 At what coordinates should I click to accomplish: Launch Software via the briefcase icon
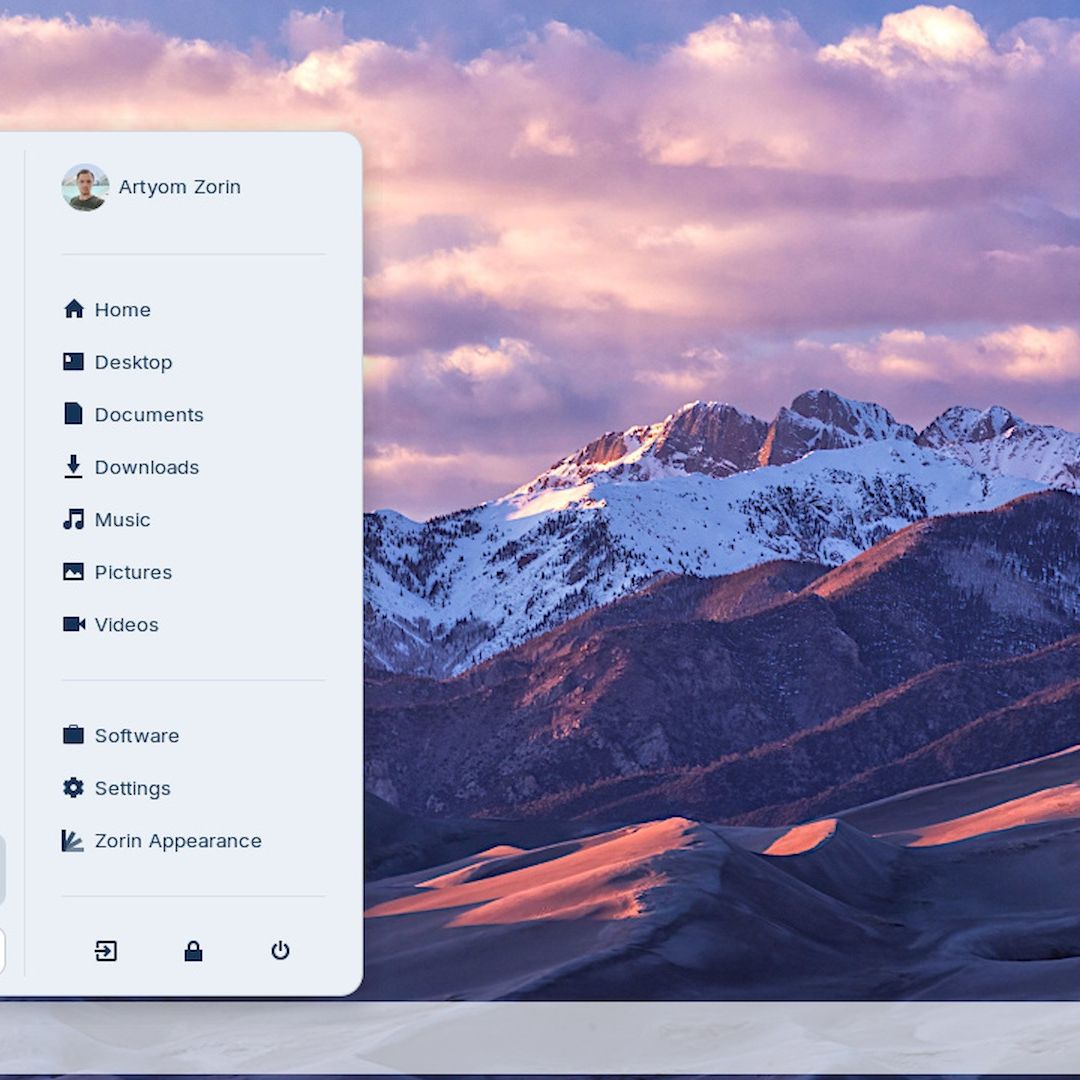pos(72,734)
